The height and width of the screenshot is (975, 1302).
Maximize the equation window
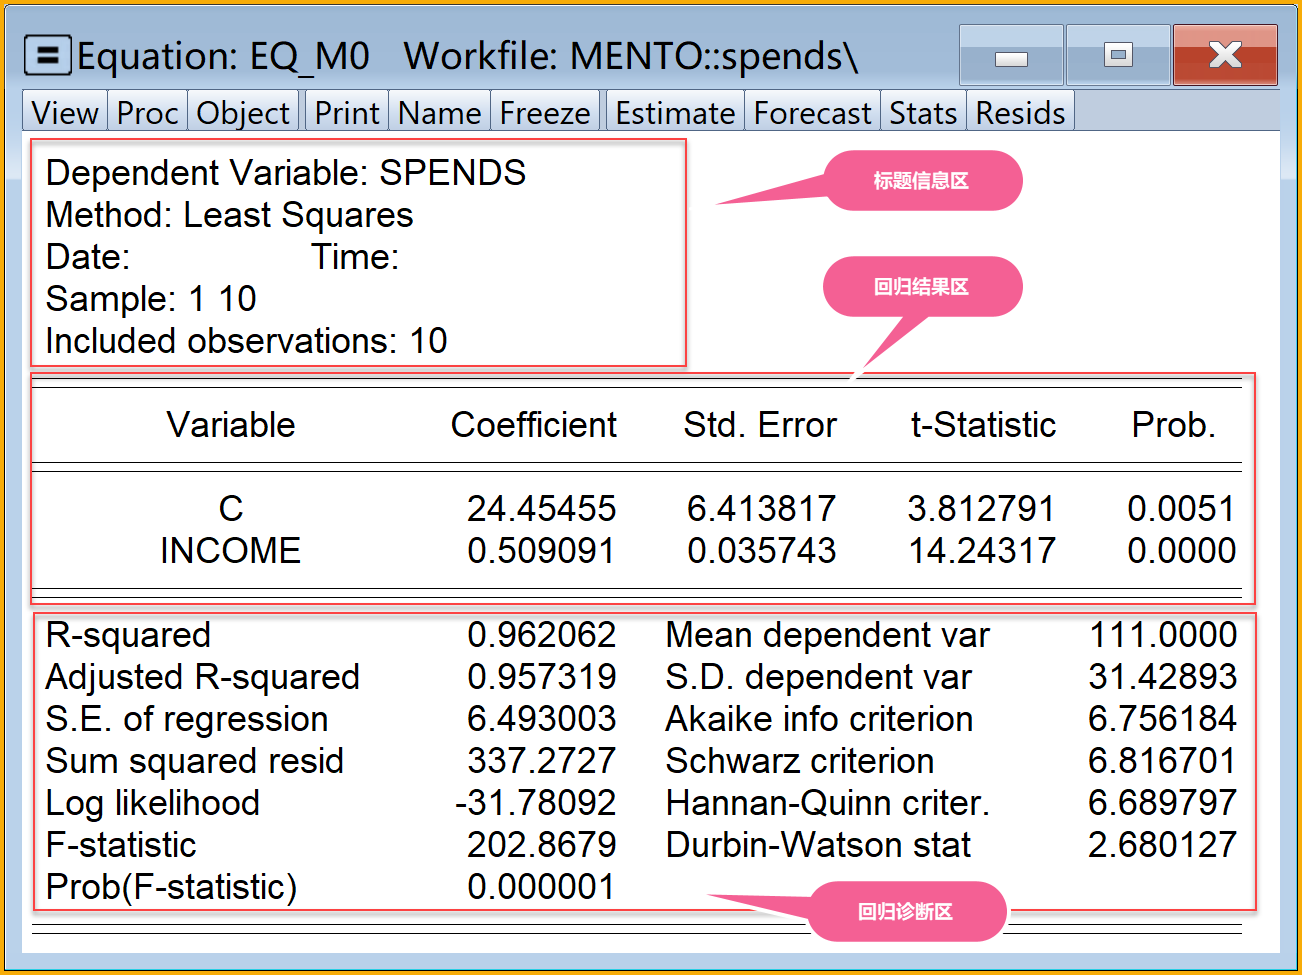click(1118, 56)
